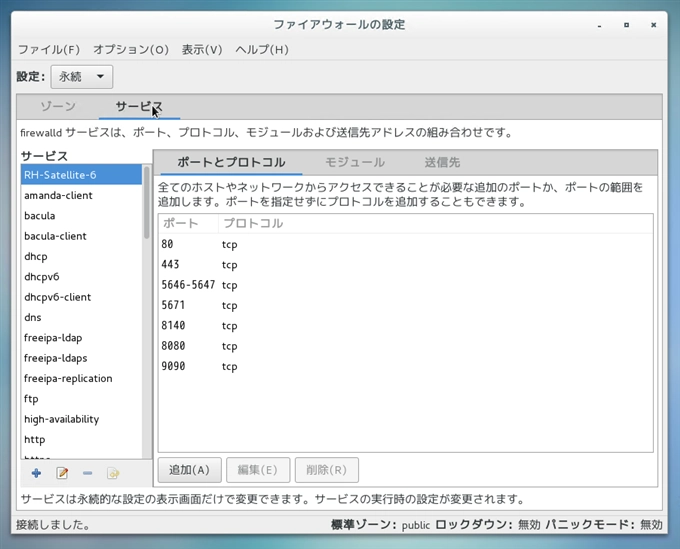Click the 追加(A) button
The image size is (680, 549).
(190, 470)
